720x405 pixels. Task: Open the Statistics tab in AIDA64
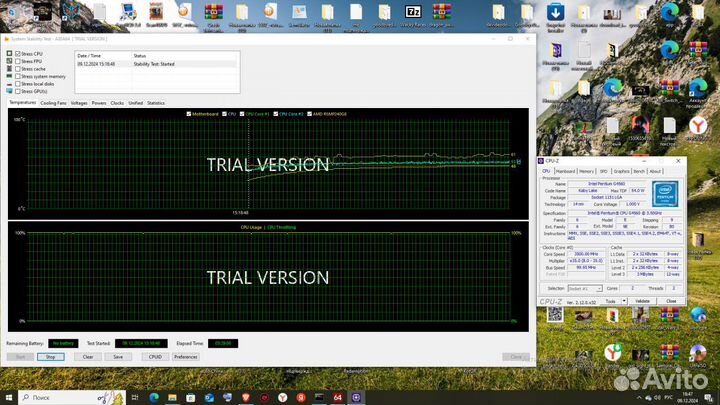pyautogui.click(x=156, y=103)
